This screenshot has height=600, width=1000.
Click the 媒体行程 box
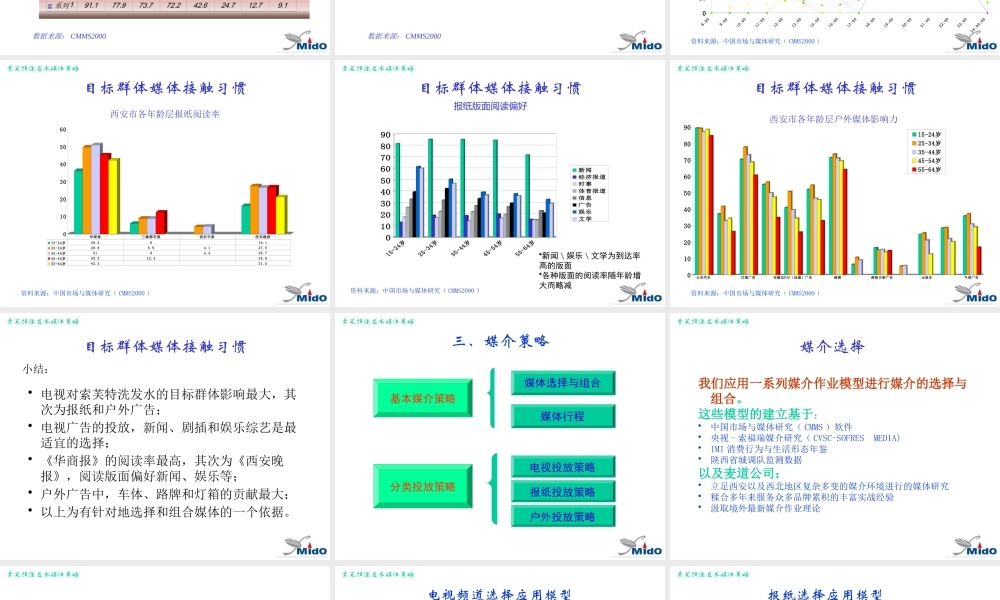point(563,416)
